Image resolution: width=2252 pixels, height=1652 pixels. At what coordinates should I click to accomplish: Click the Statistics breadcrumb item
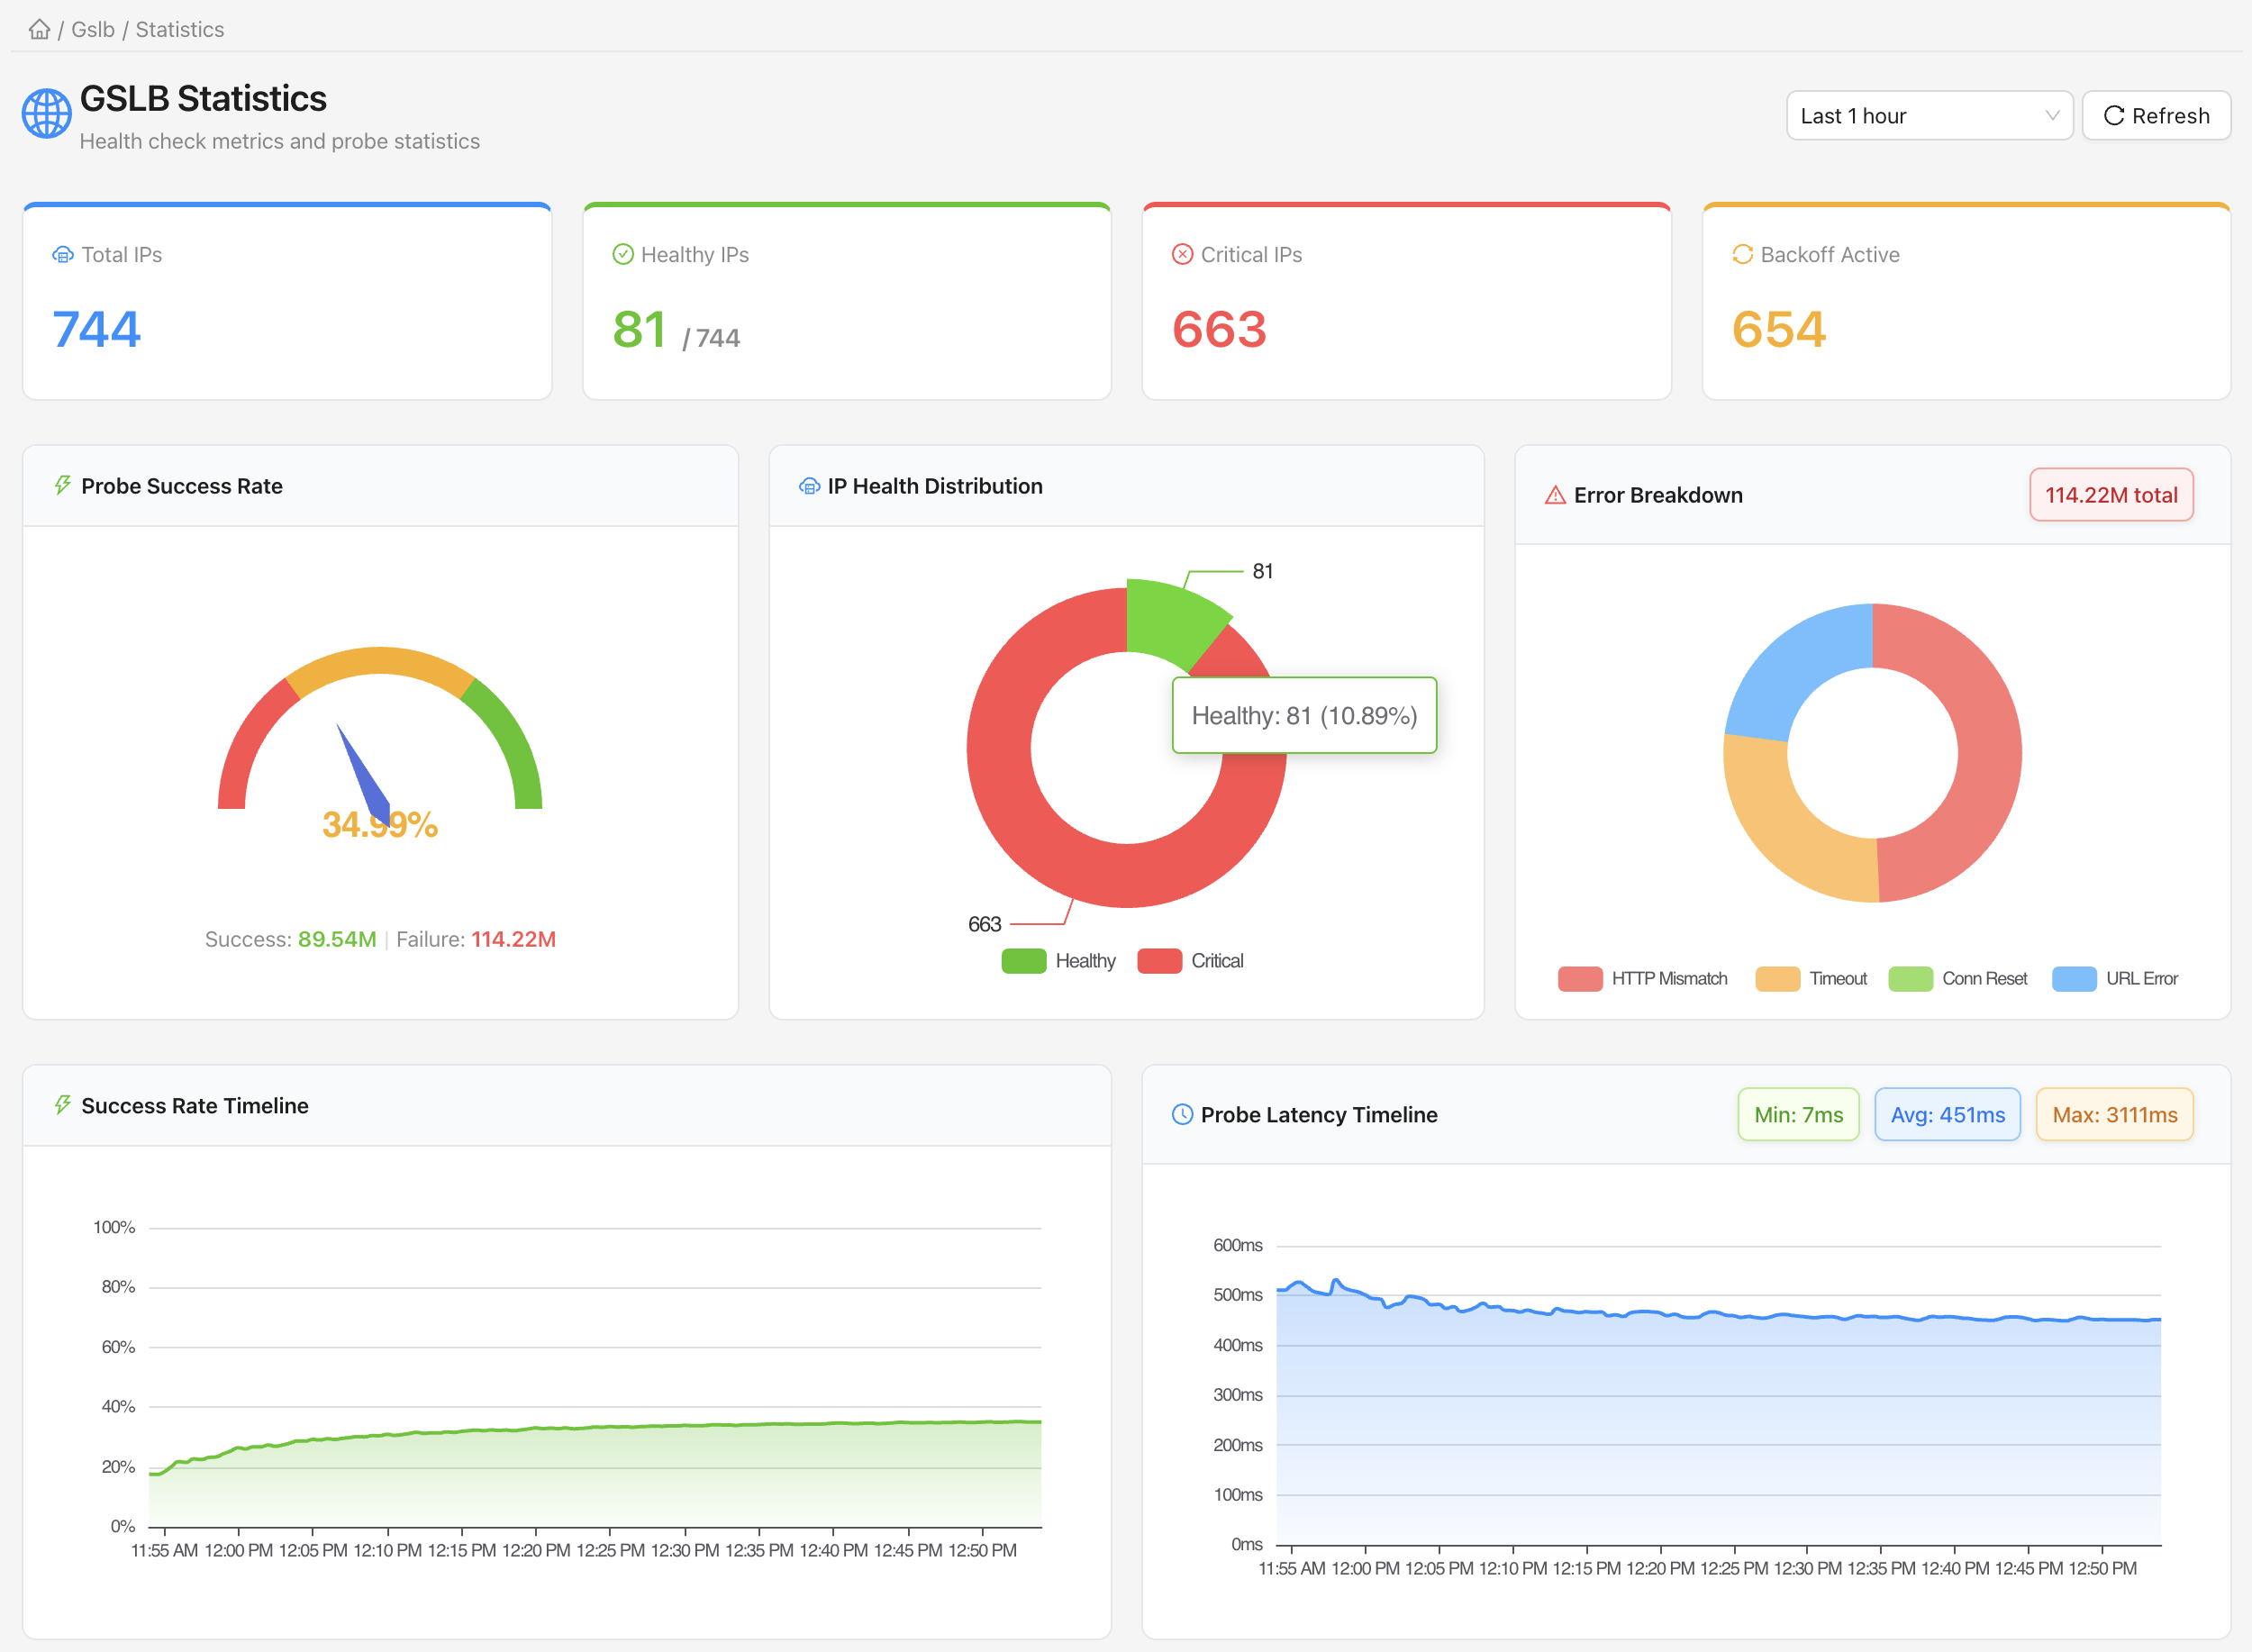point(180,29)
